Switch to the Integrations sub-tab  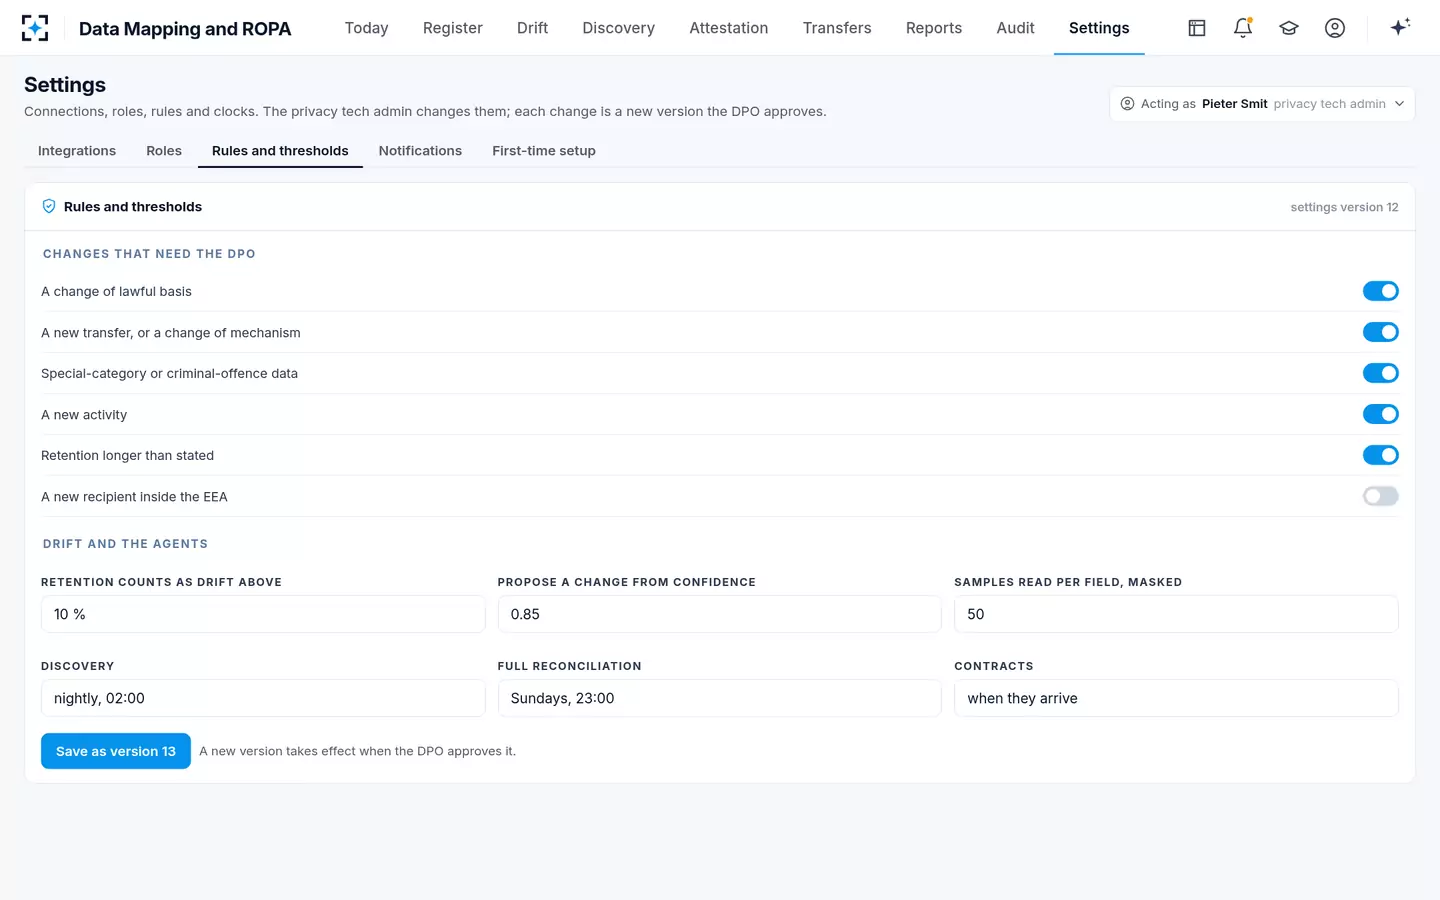click(x=77, y=151)
